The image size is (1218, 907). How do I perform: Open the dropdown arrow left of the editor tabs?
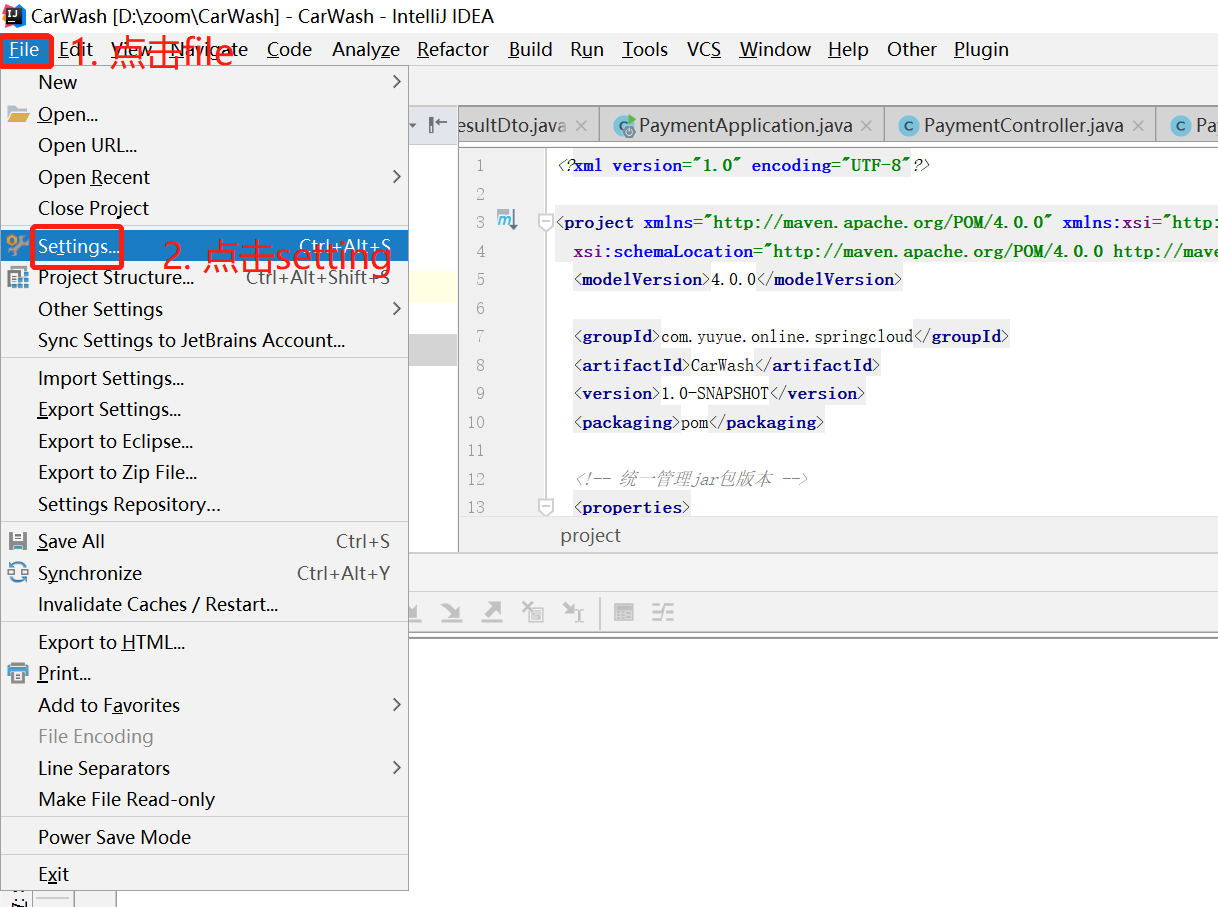[x=414, y=126]
